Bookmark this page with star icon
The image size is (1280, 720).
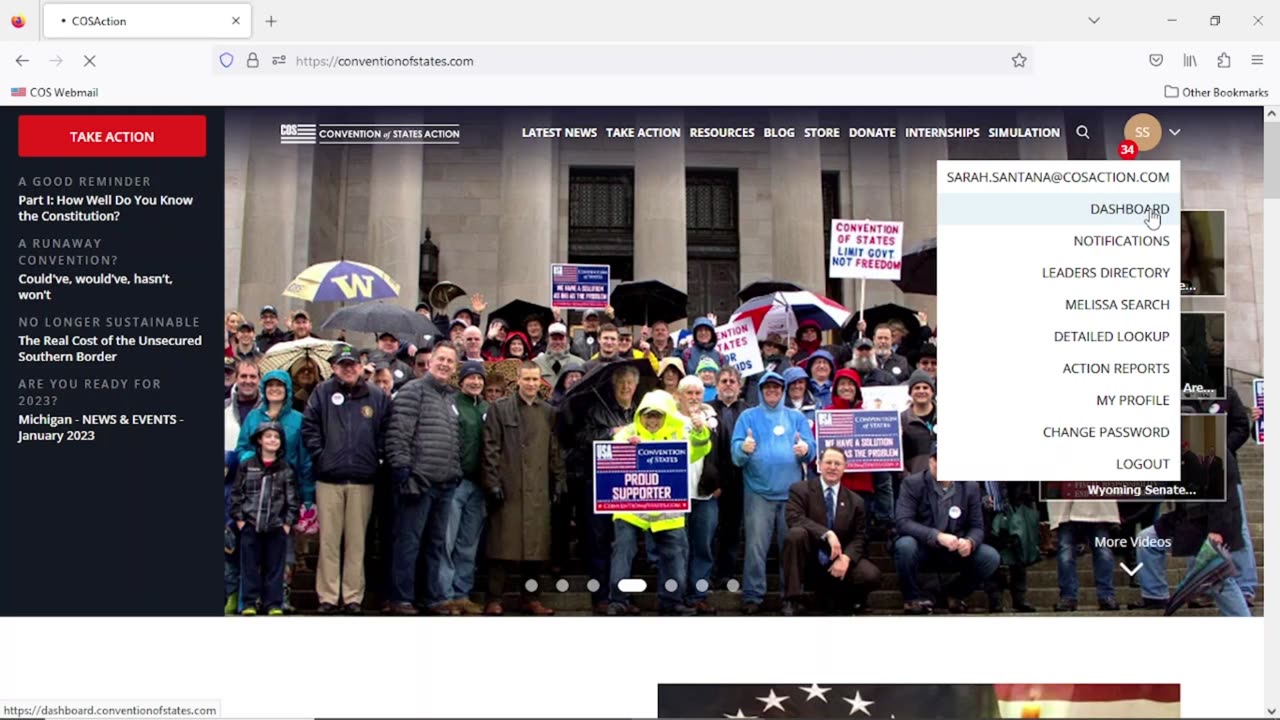click(x=1019, y=61)
